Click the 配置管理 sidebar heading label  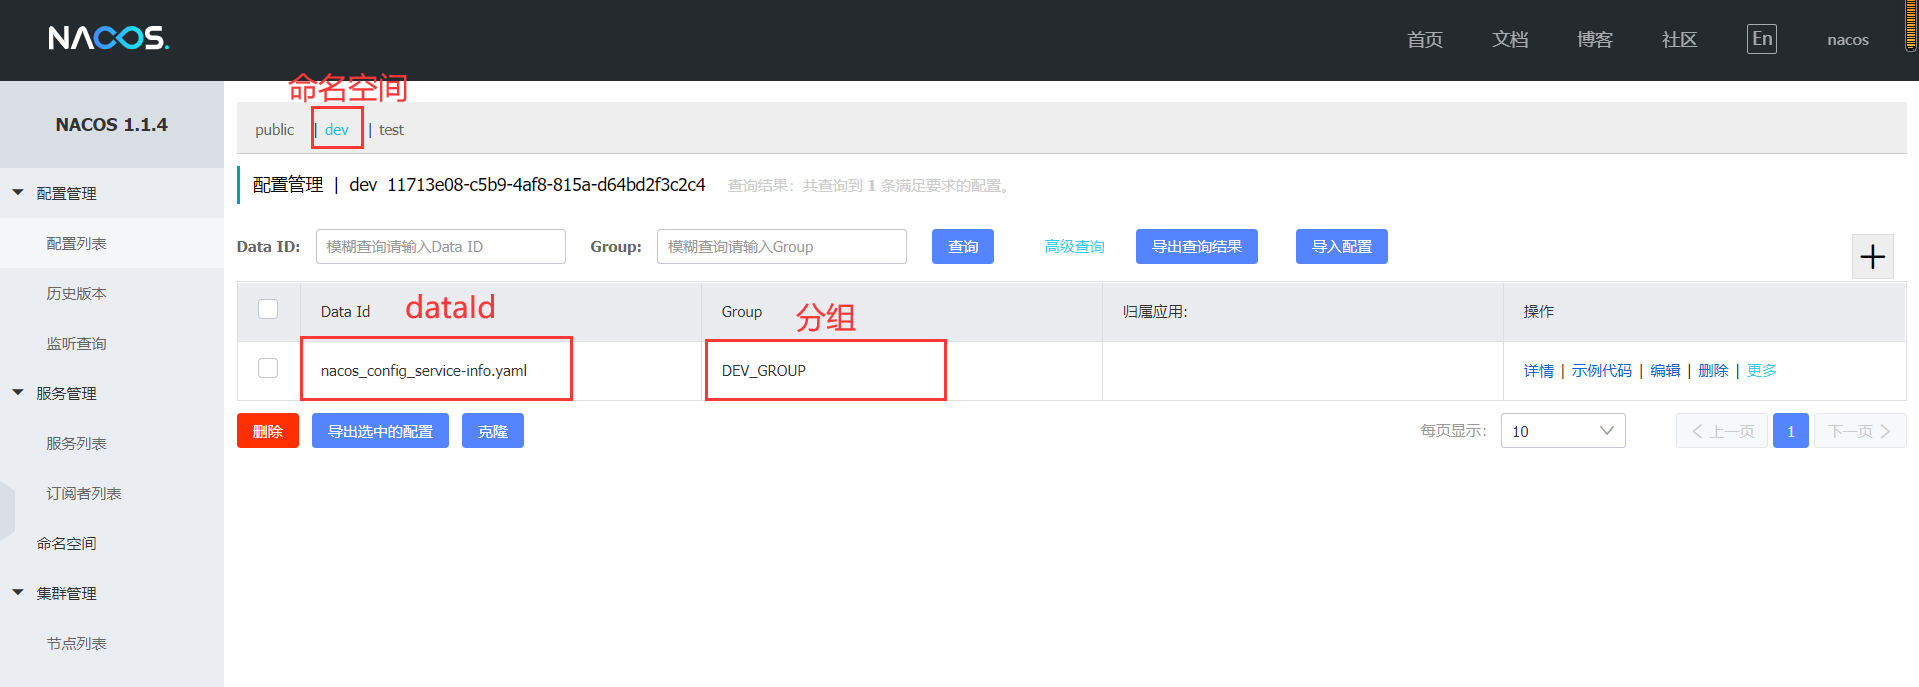(66, 193)
